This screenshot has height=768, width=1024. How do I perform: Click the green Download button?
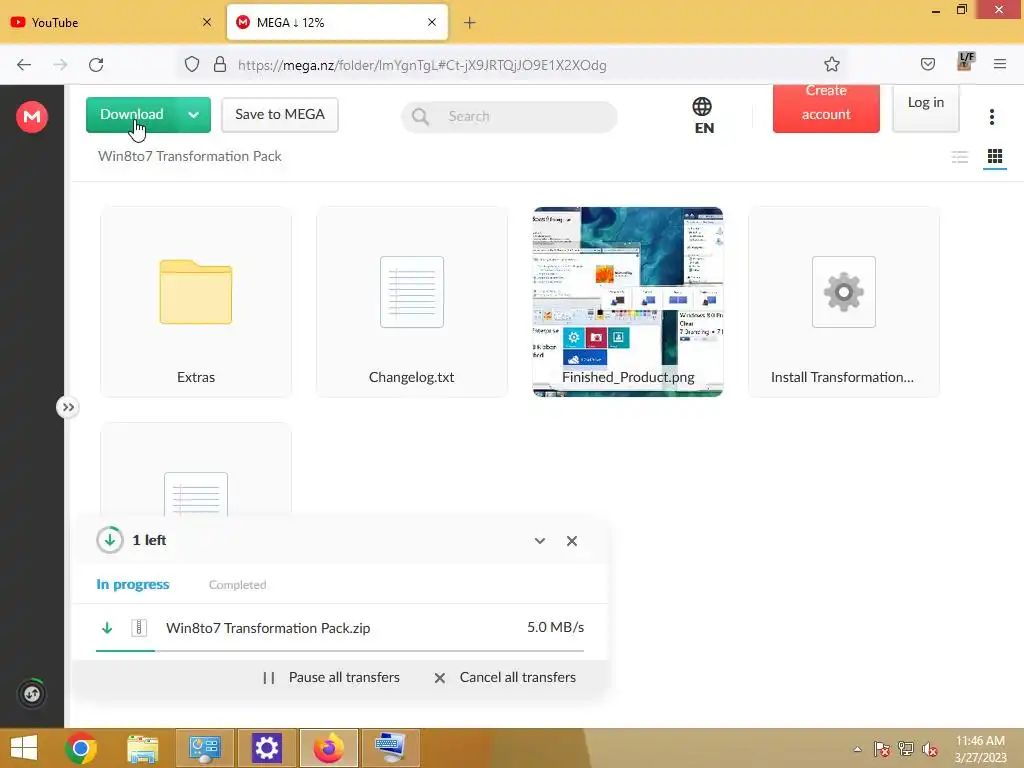pos(131,115)
